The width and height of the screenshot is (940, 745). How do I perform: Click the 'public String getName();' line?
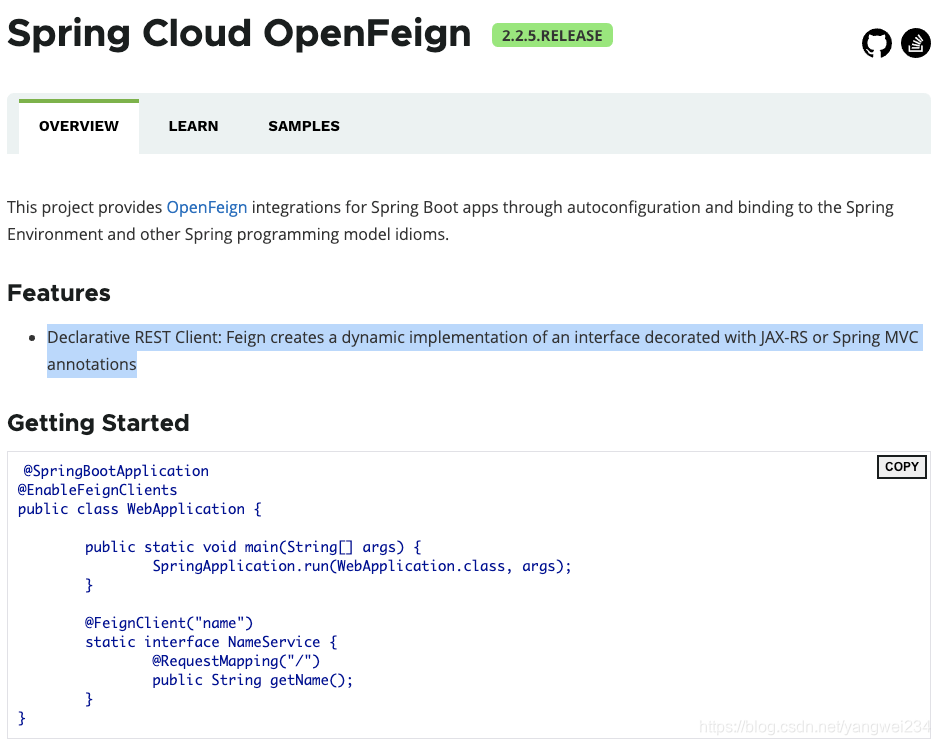point(252,680)
